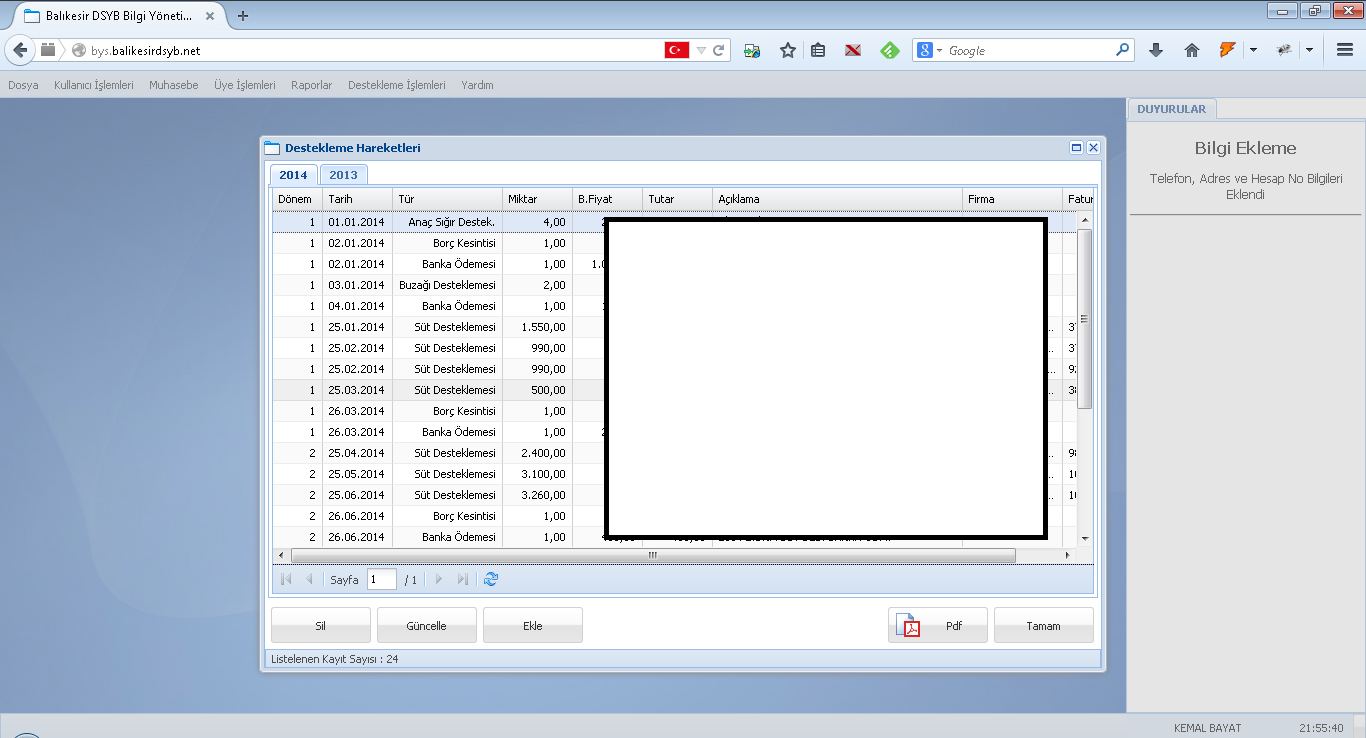Go to browser home page icon

click(1192, 50)
